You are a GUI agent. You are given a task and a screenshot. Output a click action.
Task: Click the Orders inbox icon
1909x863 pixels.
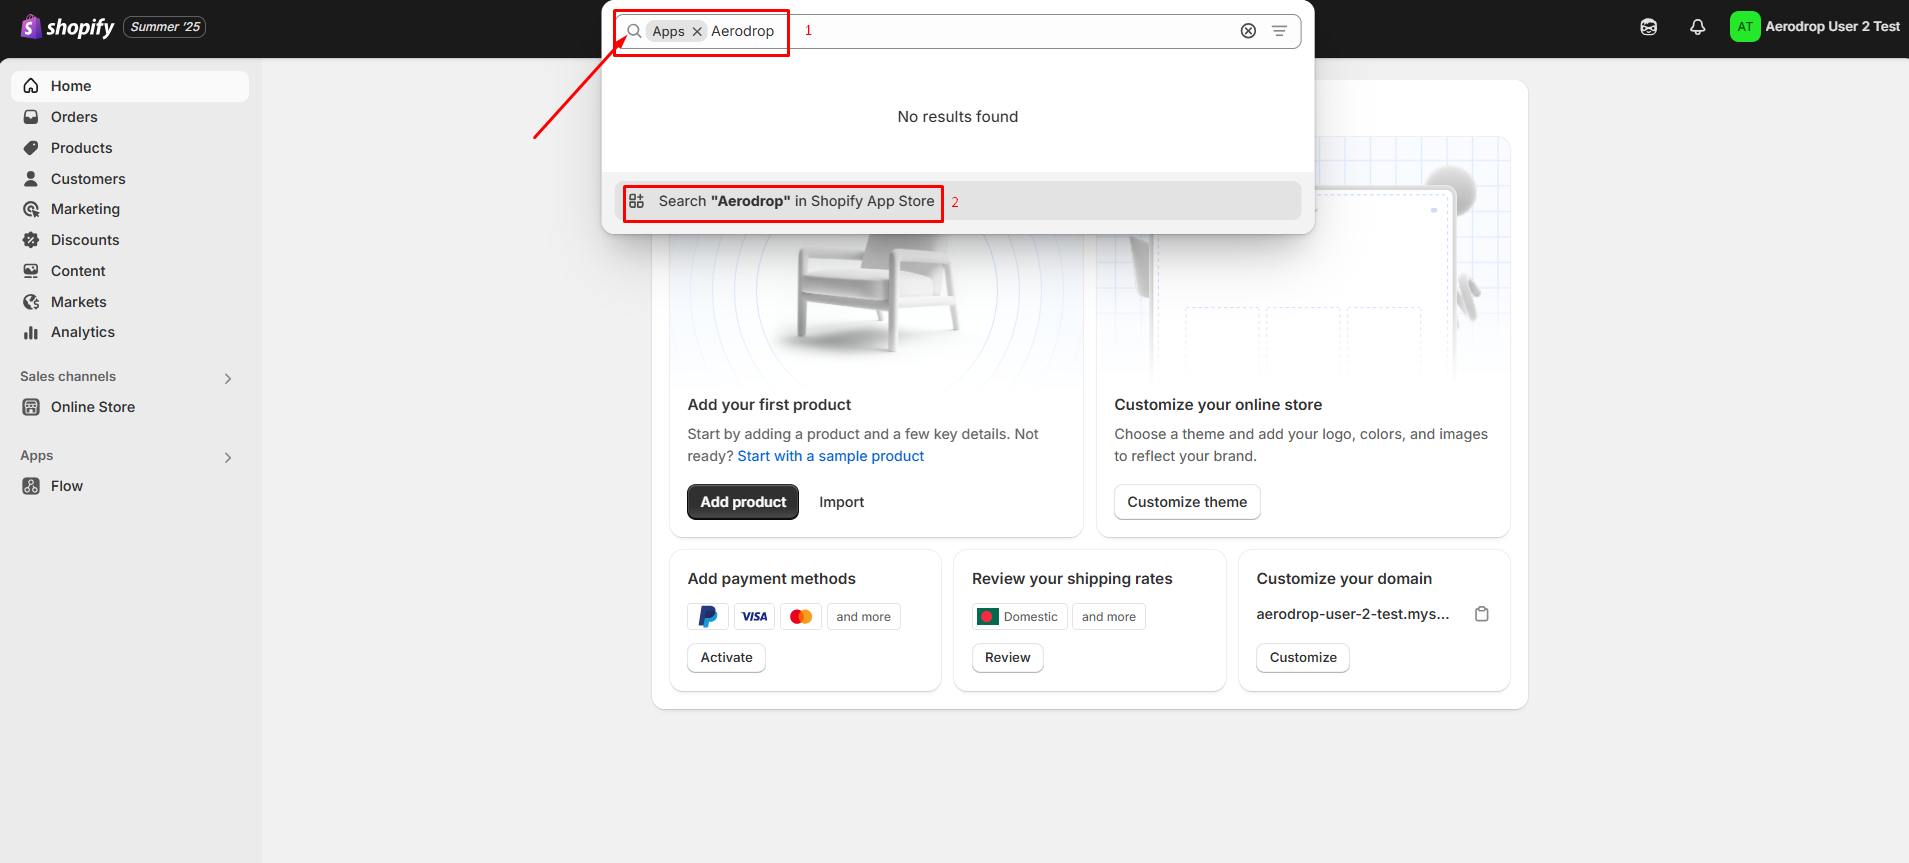(31, 117)
